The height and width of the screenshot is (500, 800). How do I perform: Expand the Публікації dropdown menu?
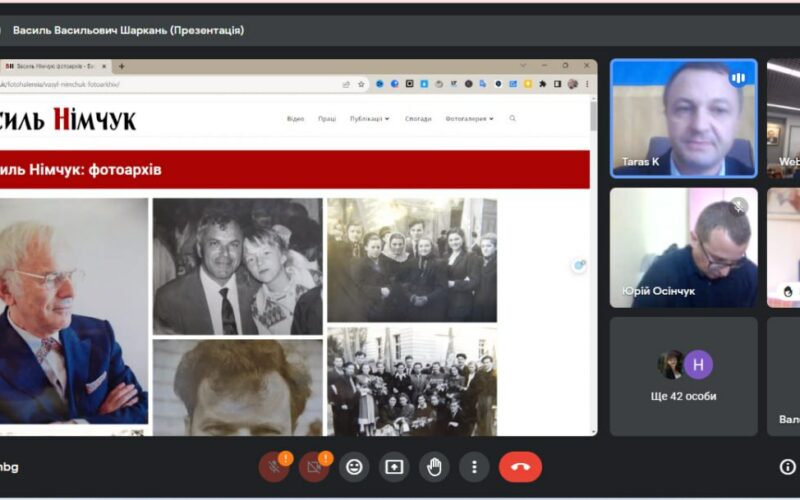(x=369, y=119)
